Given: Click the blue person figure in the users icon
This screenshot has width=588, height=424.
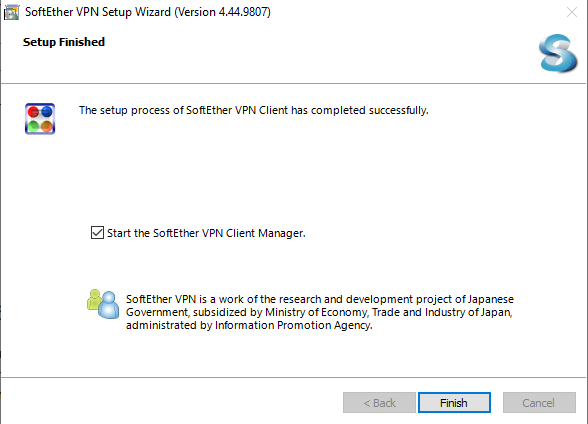Looking at the screenshot, I should point(109,305).
